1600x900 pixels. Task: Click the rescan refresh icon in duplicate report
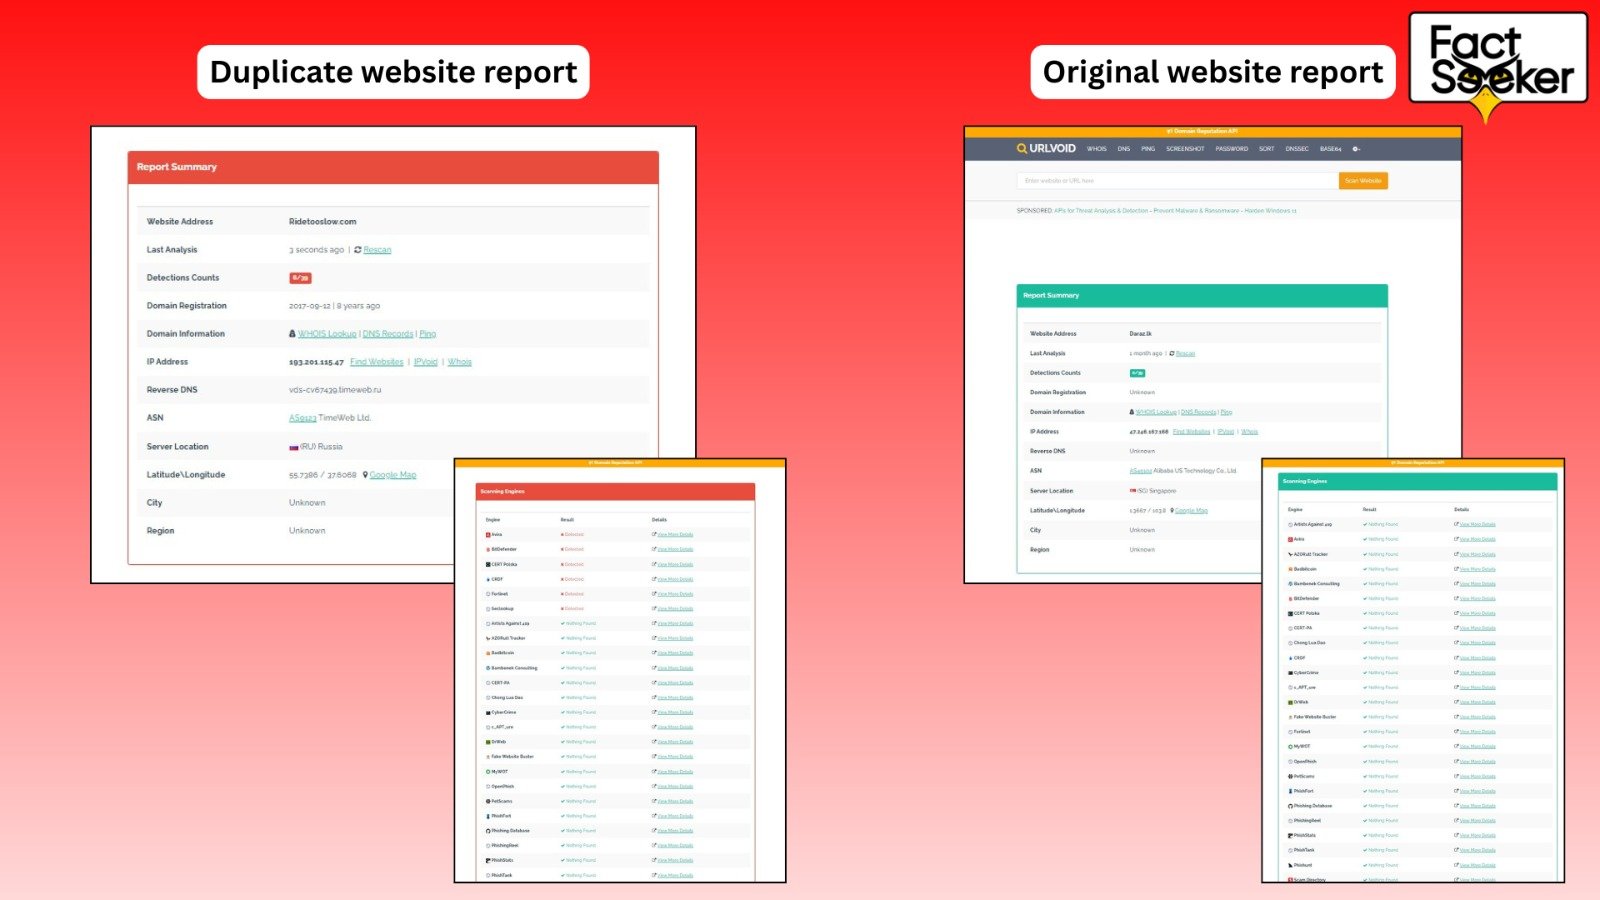tap(358, 250)
